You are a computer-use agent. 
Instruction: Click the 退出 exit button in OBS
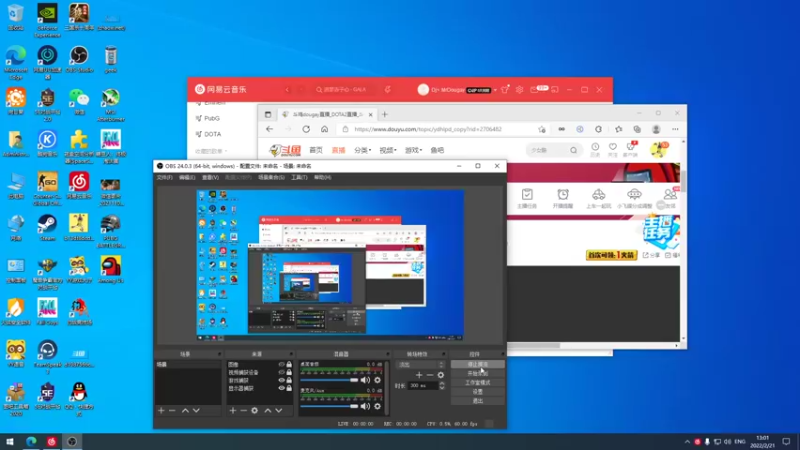point(478,401)
